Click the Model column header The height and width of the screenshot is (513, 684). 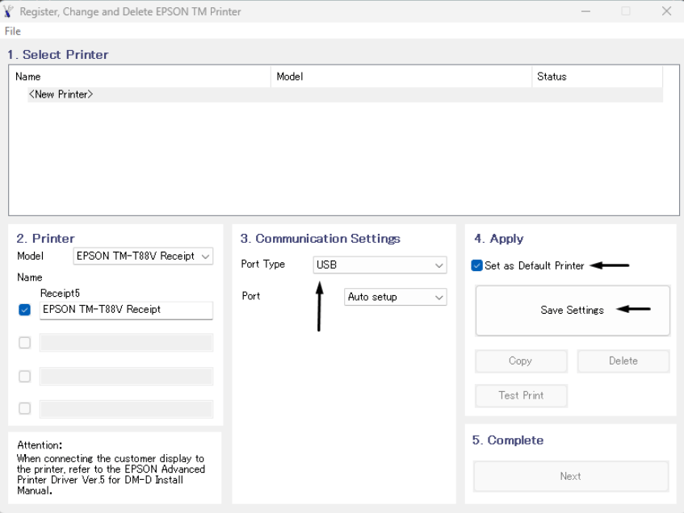[x=400, y=77]
